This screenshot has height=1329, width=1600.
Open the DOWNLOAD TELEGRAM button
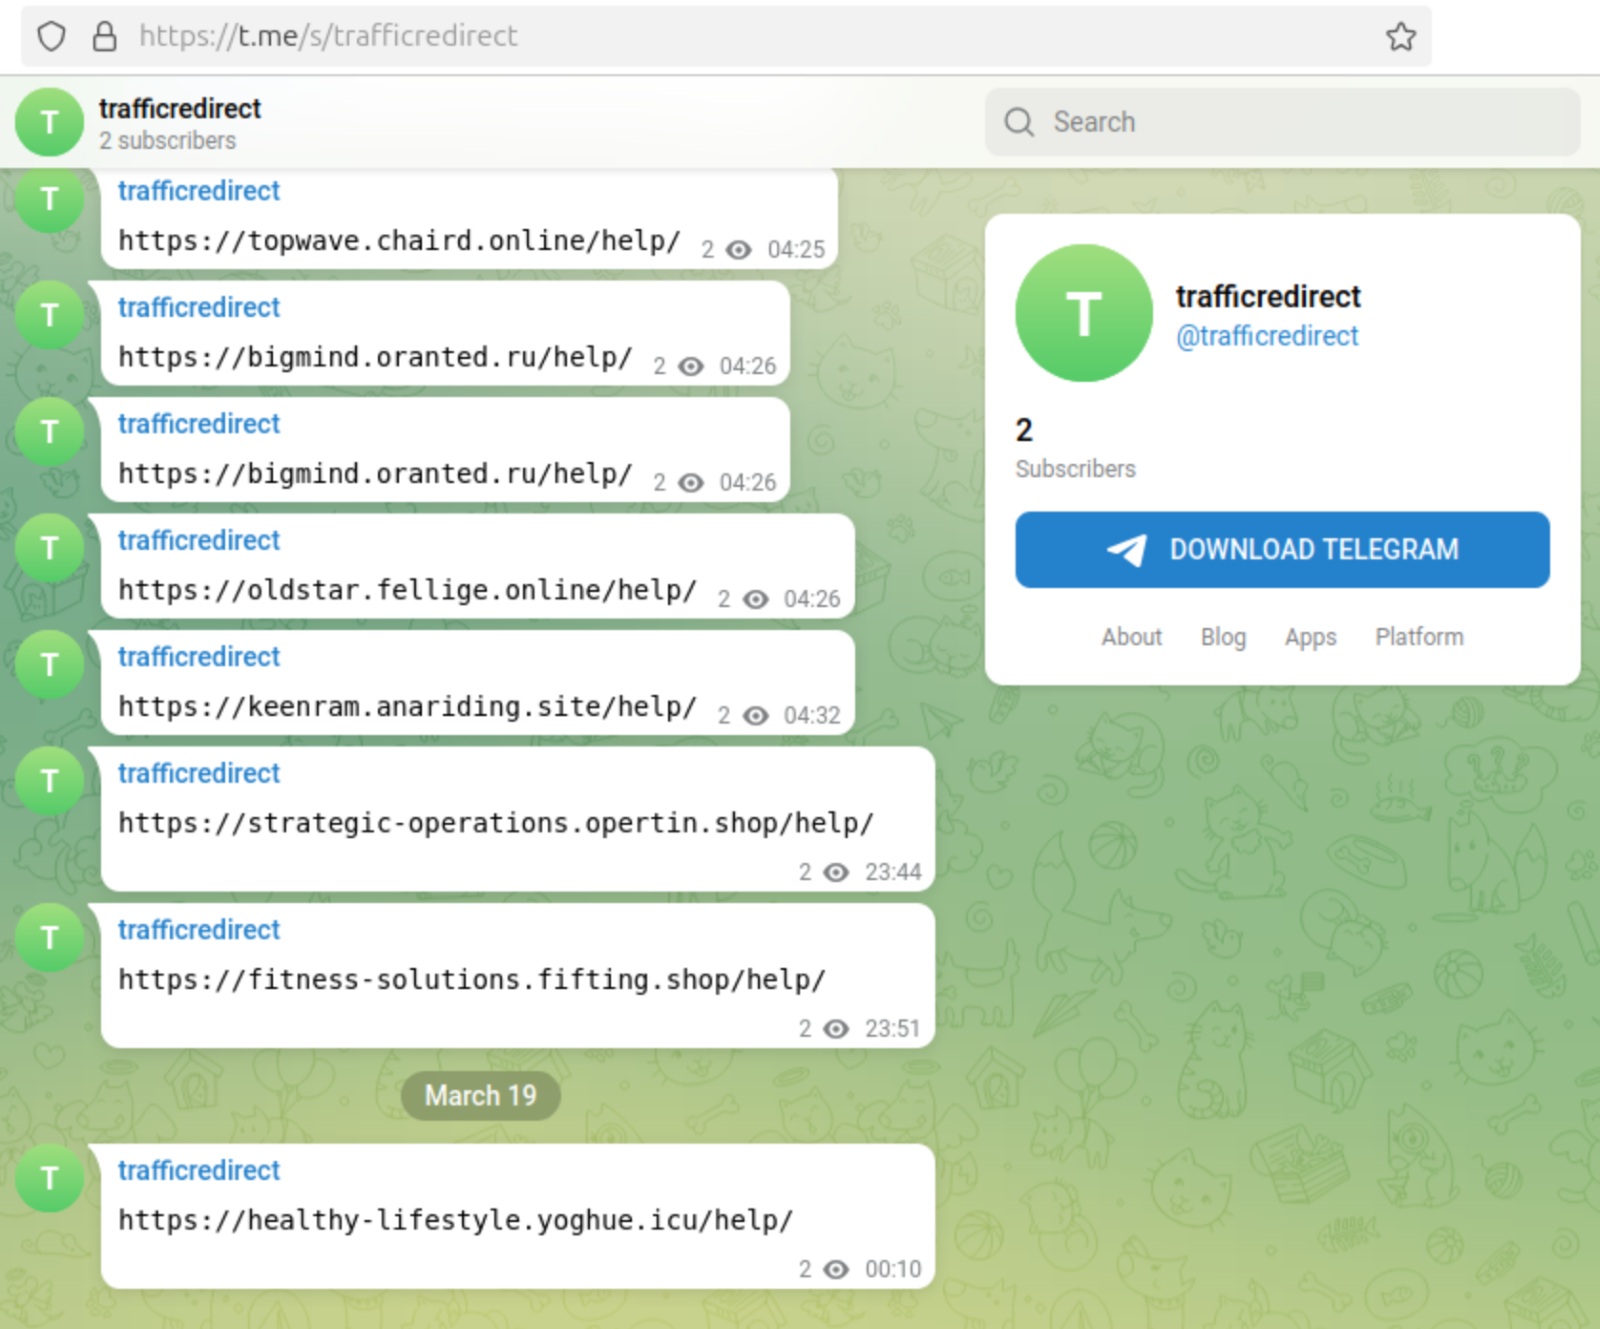point(1281,550)
